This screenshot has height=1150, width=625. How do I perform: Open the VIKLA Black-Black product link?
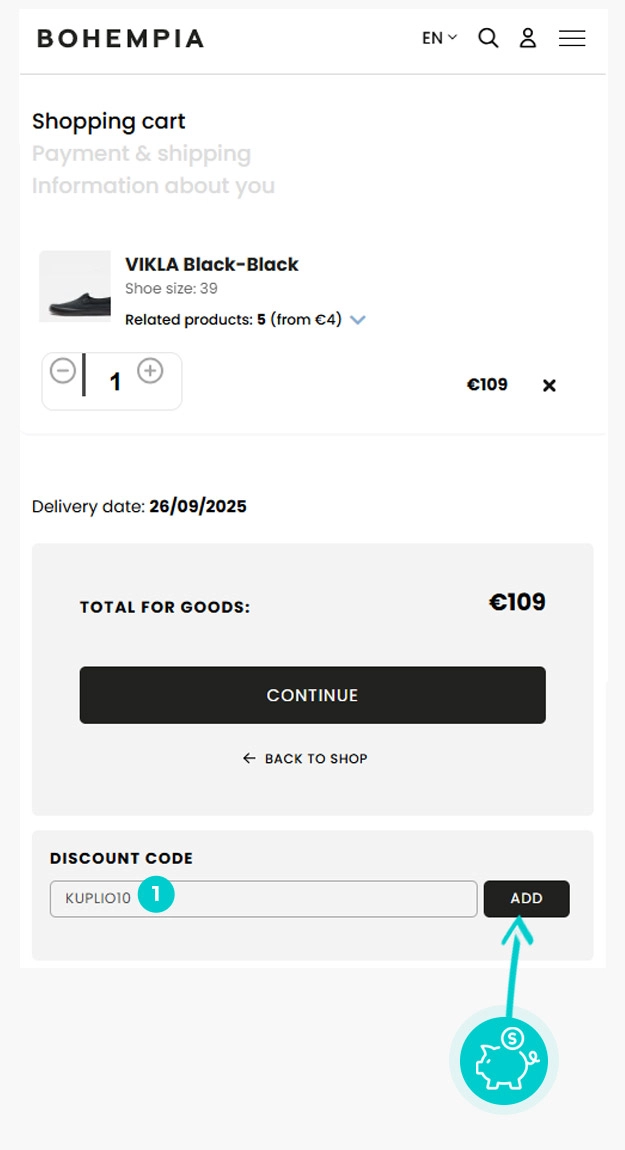pyautogui.click(x=211, y=264)
